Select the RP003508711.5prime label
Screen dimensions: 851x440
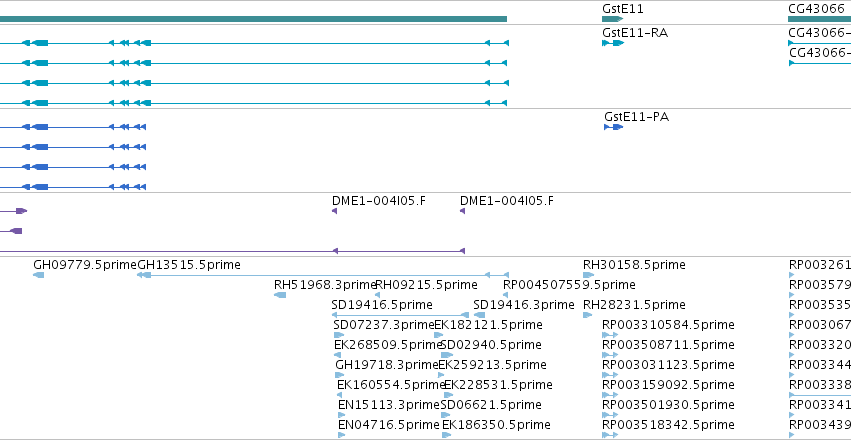pos(668,345)
